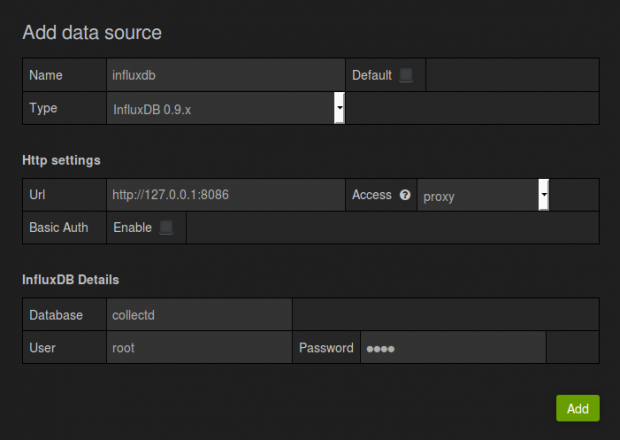Click the InfluxDB Details section title
The image size is (620, 440).
(x=70, y=280)
